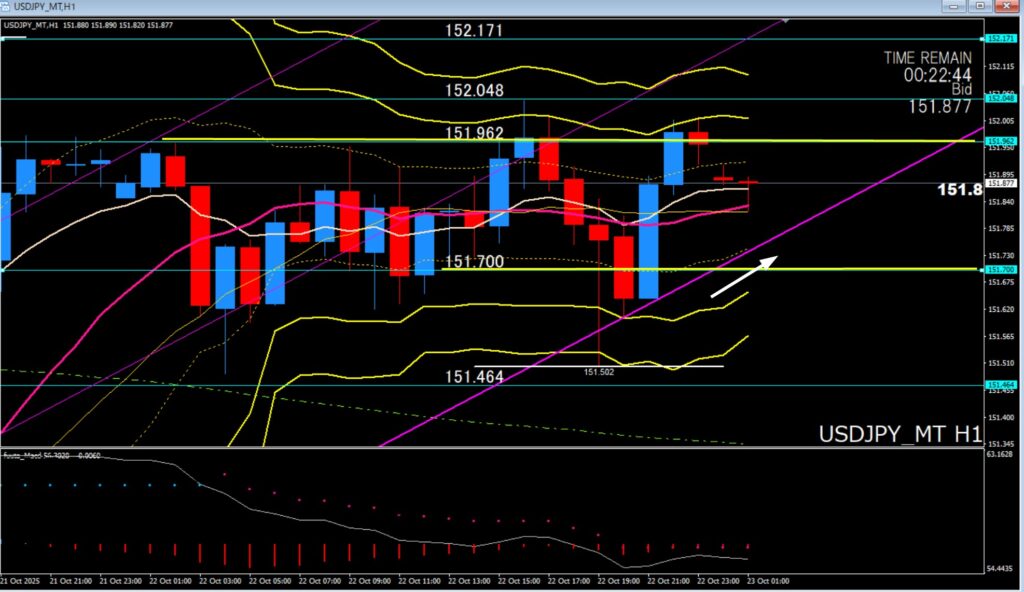Click the 22 Oct 15:00 time axis label
This screenshot has height=592, width=1024.
[x=522, y=580]
